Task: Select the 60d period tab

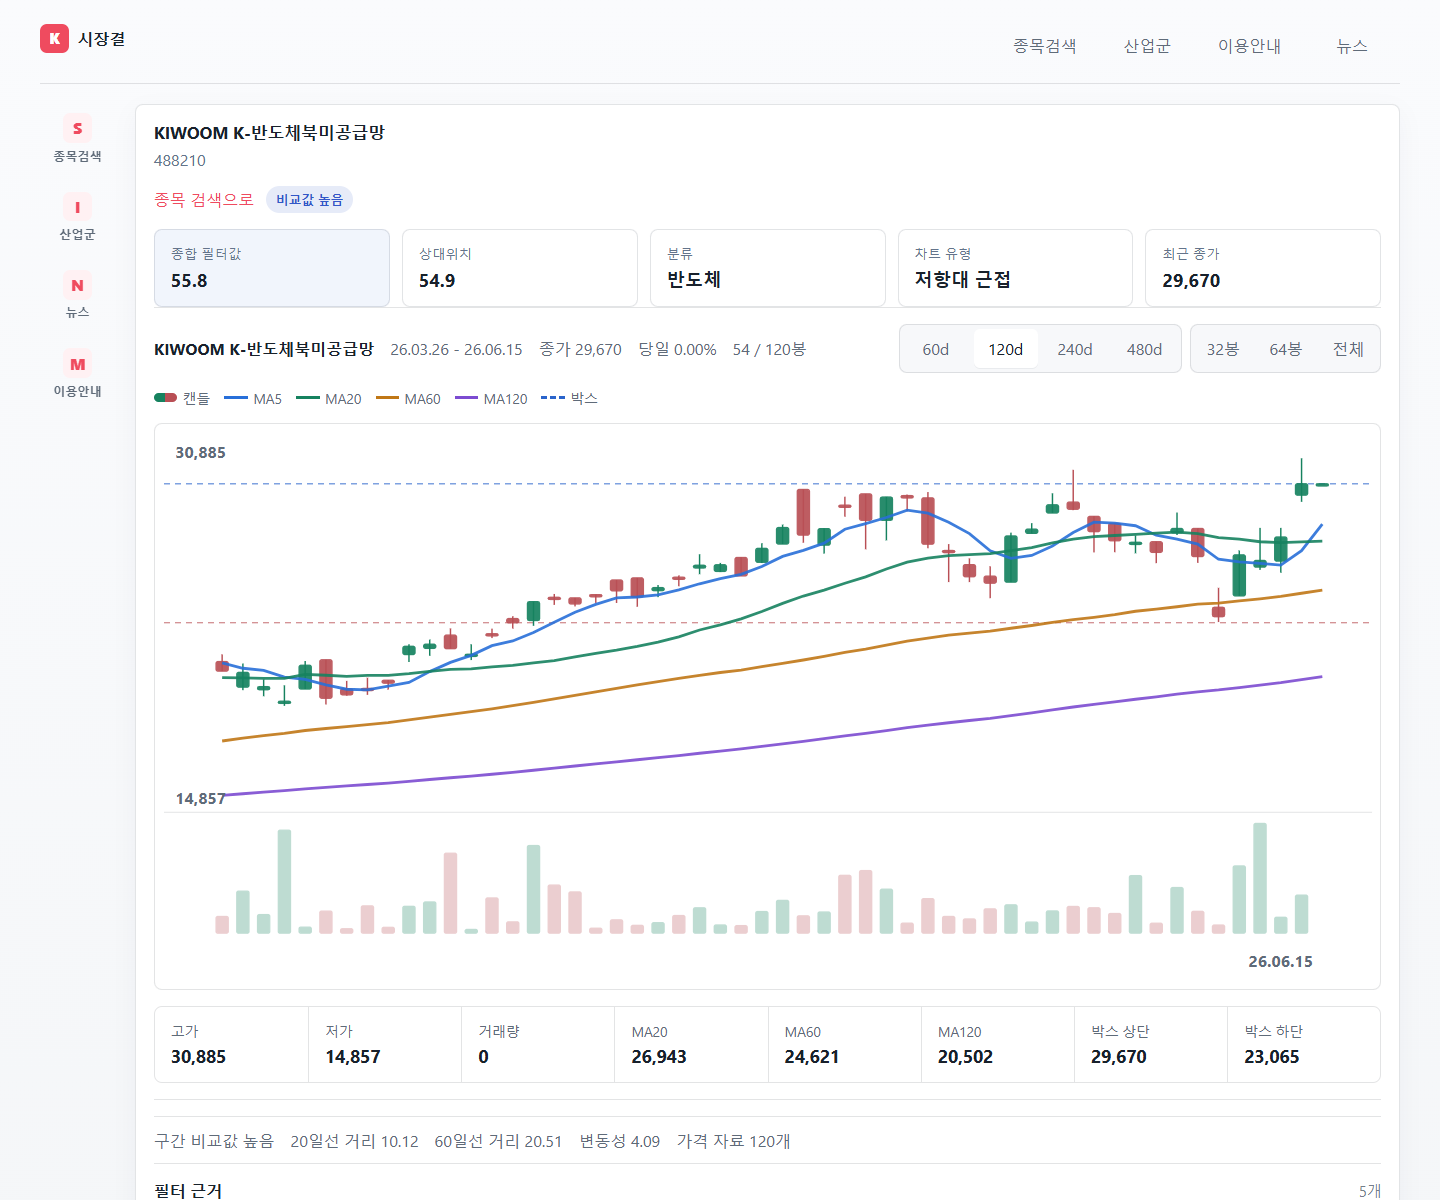Action: point(936,349)
